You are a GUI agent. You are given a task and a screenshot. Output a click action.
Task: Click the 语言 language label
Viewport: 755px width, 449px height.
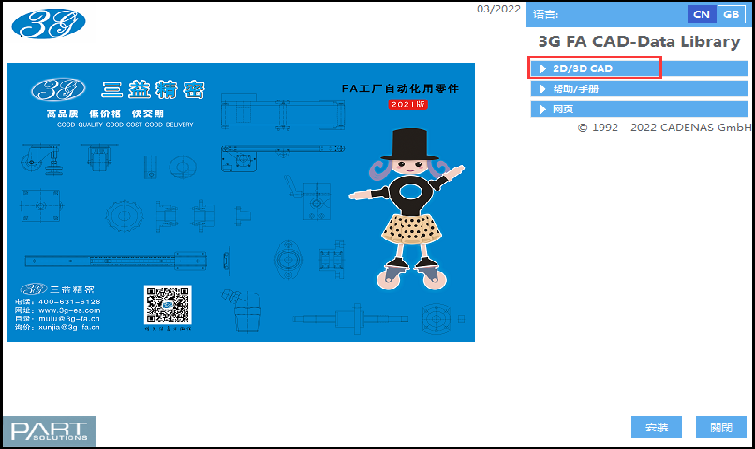pos(545,14)
